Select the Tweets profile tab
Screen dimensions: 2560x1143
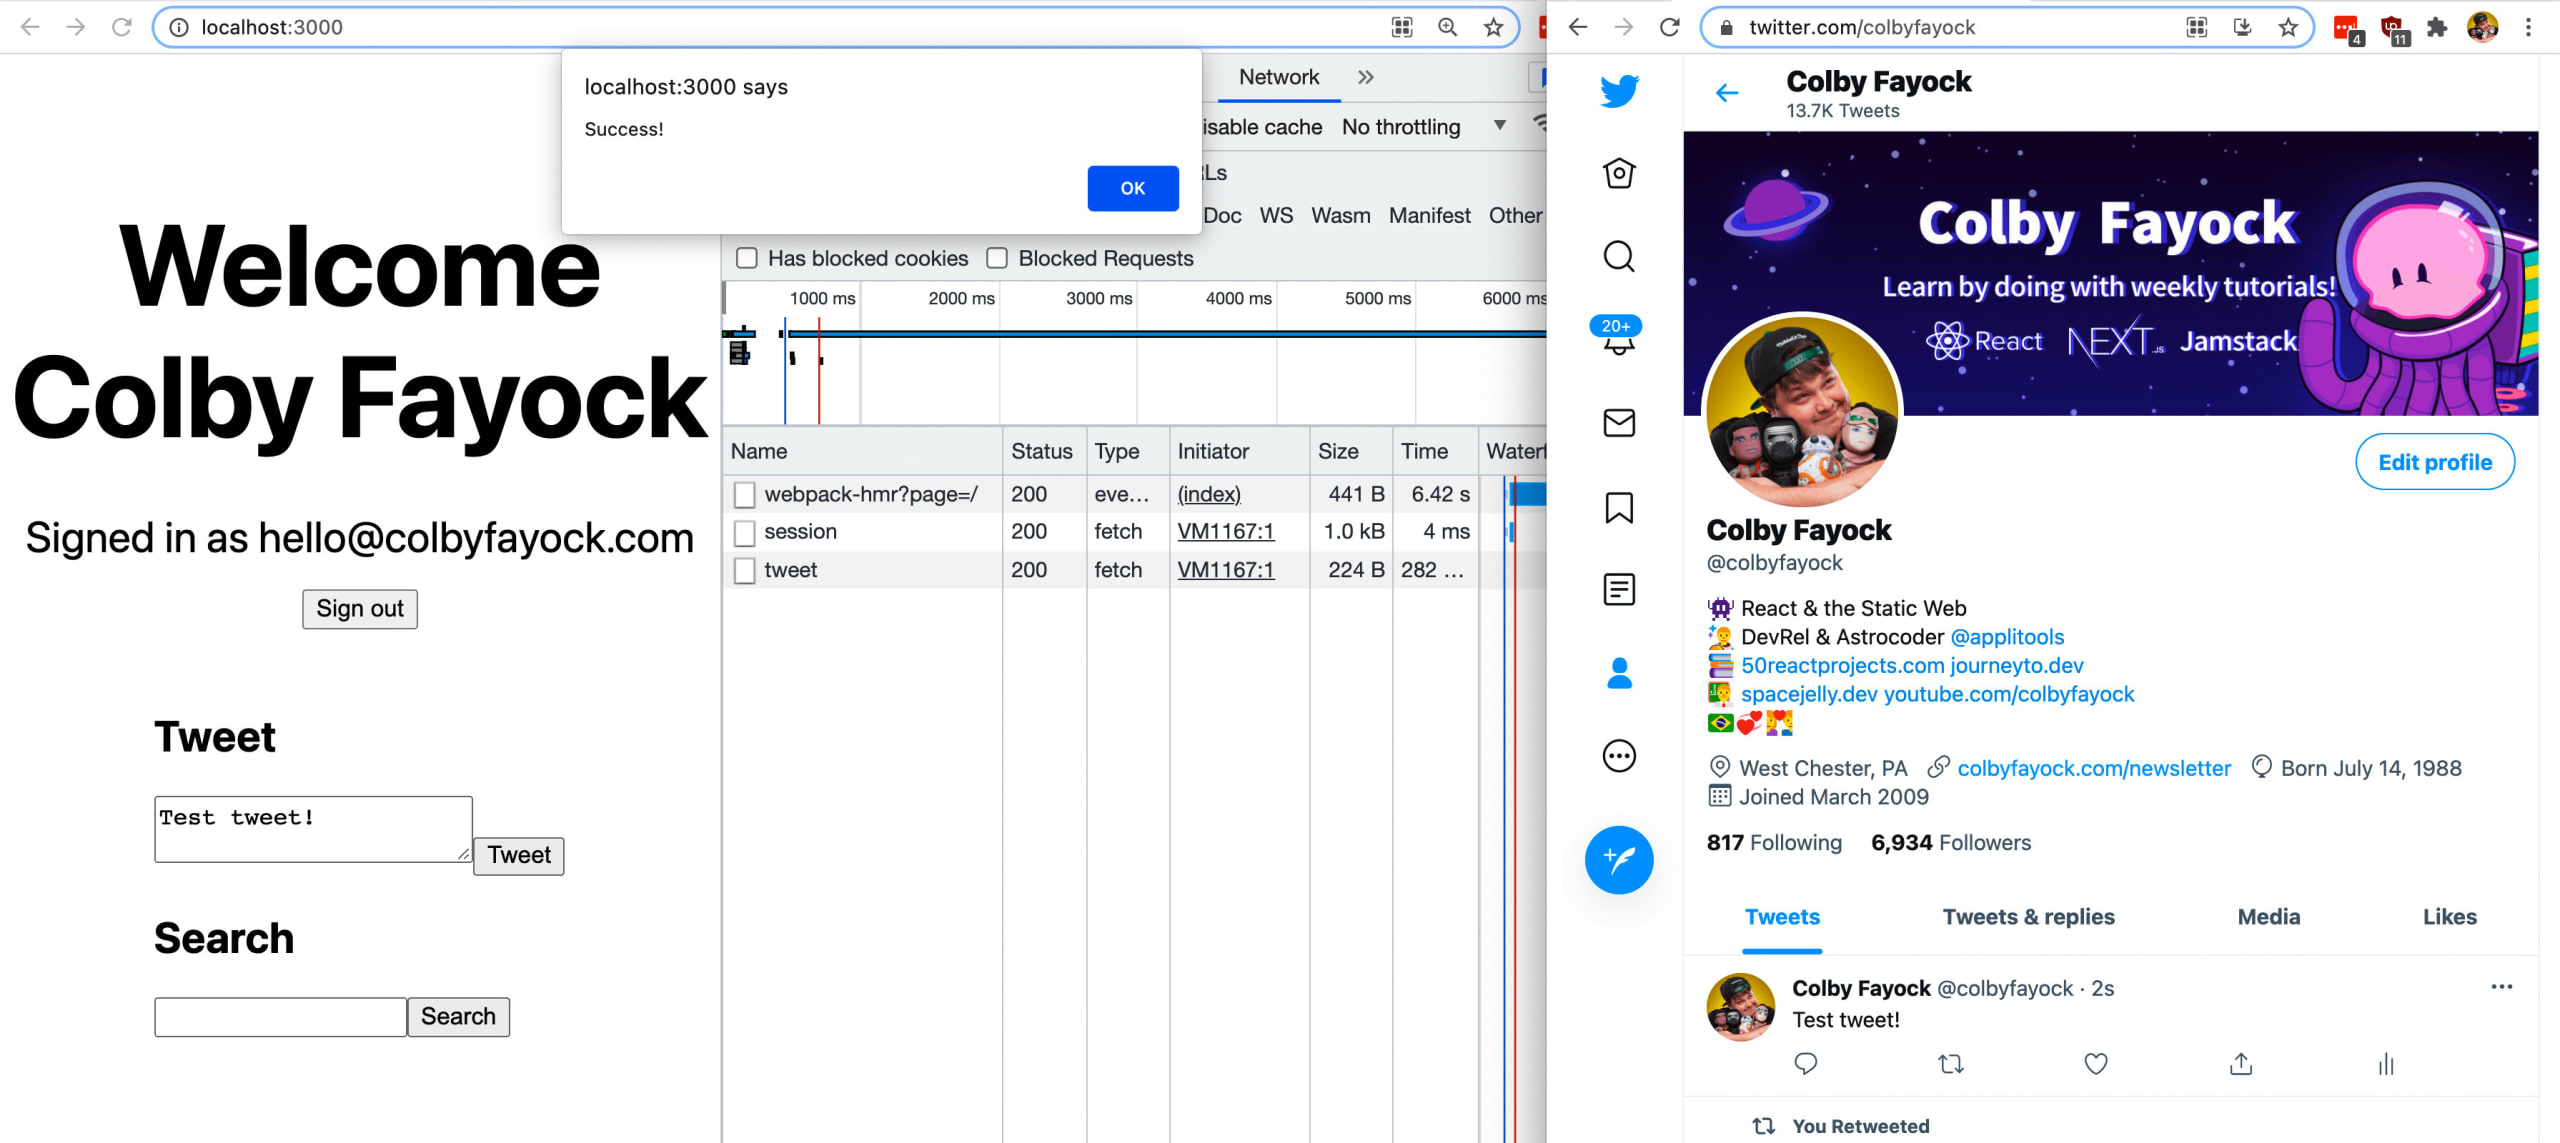coord(1782,917)
